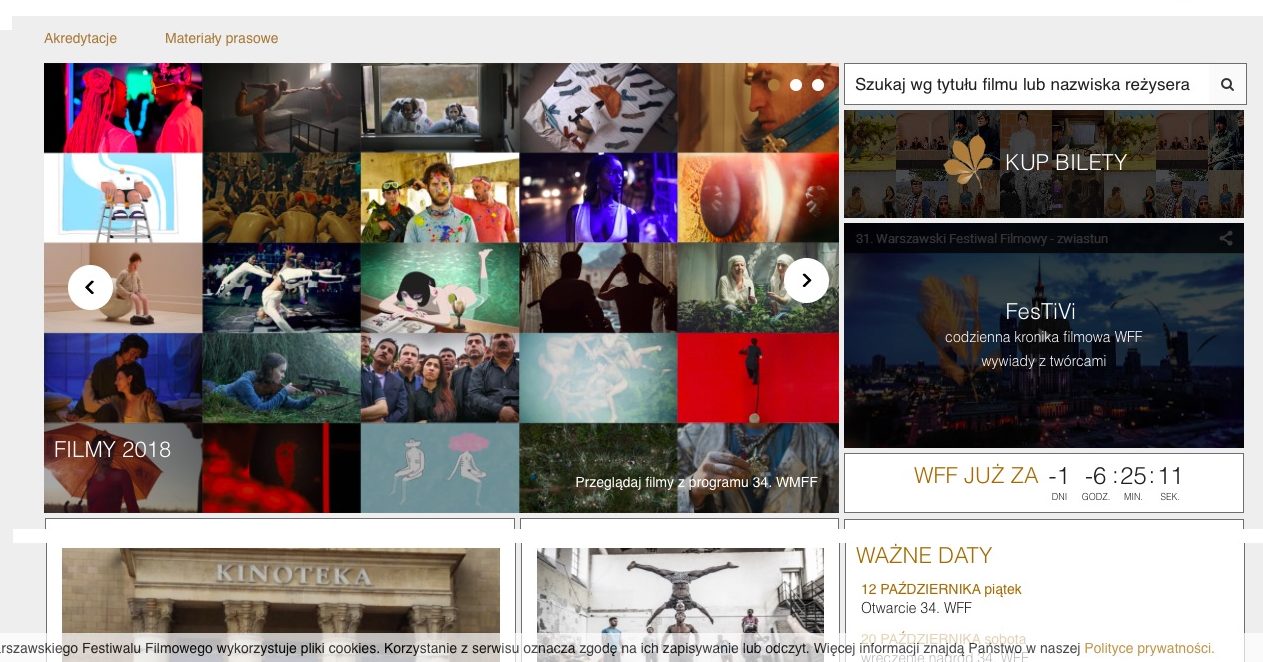
Task: Click the golden leaf logo beside KUP BILETY
Action: pos(969,162)
